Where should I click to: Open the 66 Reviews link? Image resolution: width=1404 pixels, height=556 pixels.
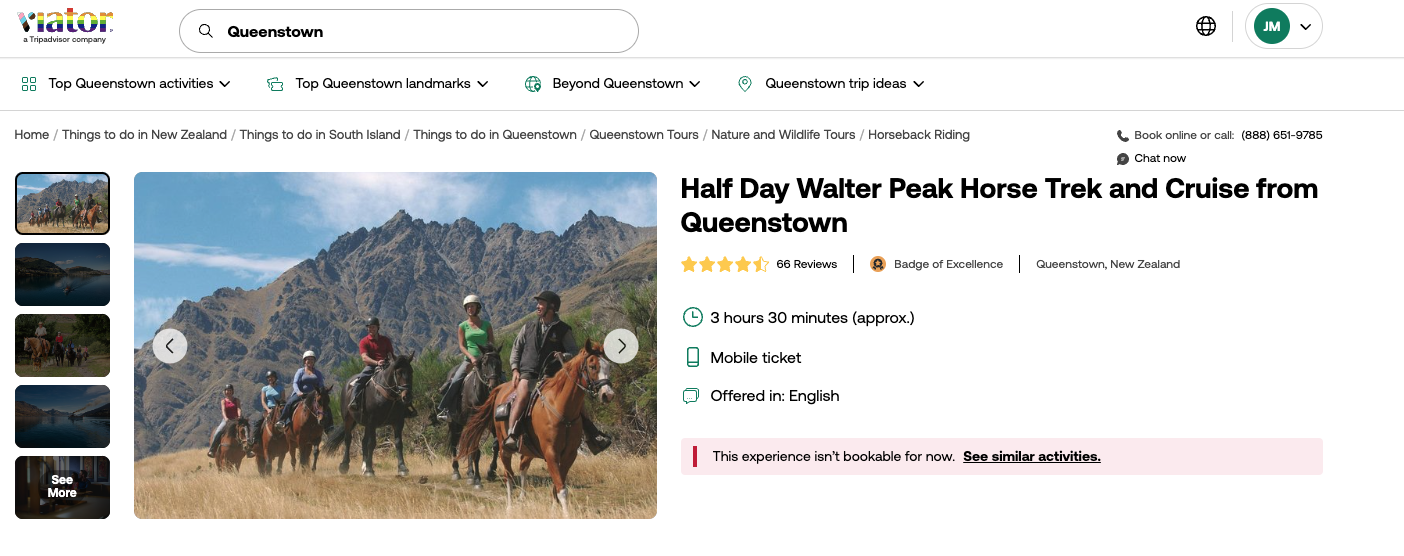[x=806, y=264]
